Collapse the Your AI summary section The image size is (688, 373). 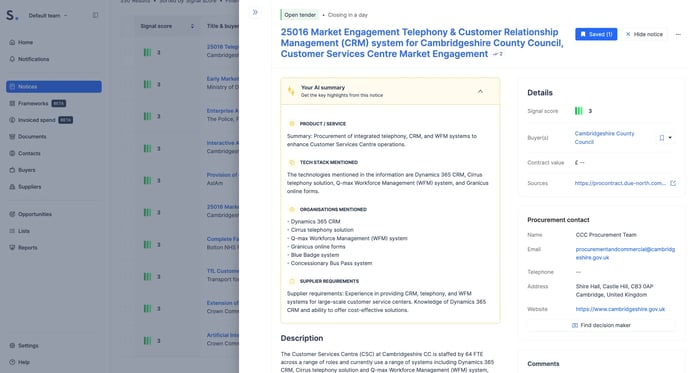pos(480,91)
